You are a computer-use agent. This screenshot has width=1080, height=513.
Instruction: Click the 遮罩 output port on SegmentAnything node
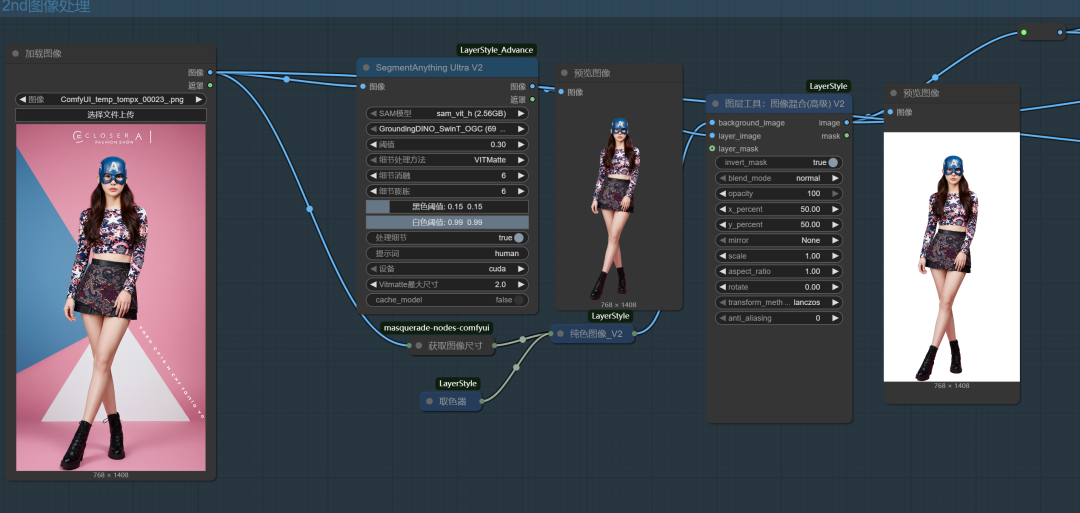click(532, 99)
